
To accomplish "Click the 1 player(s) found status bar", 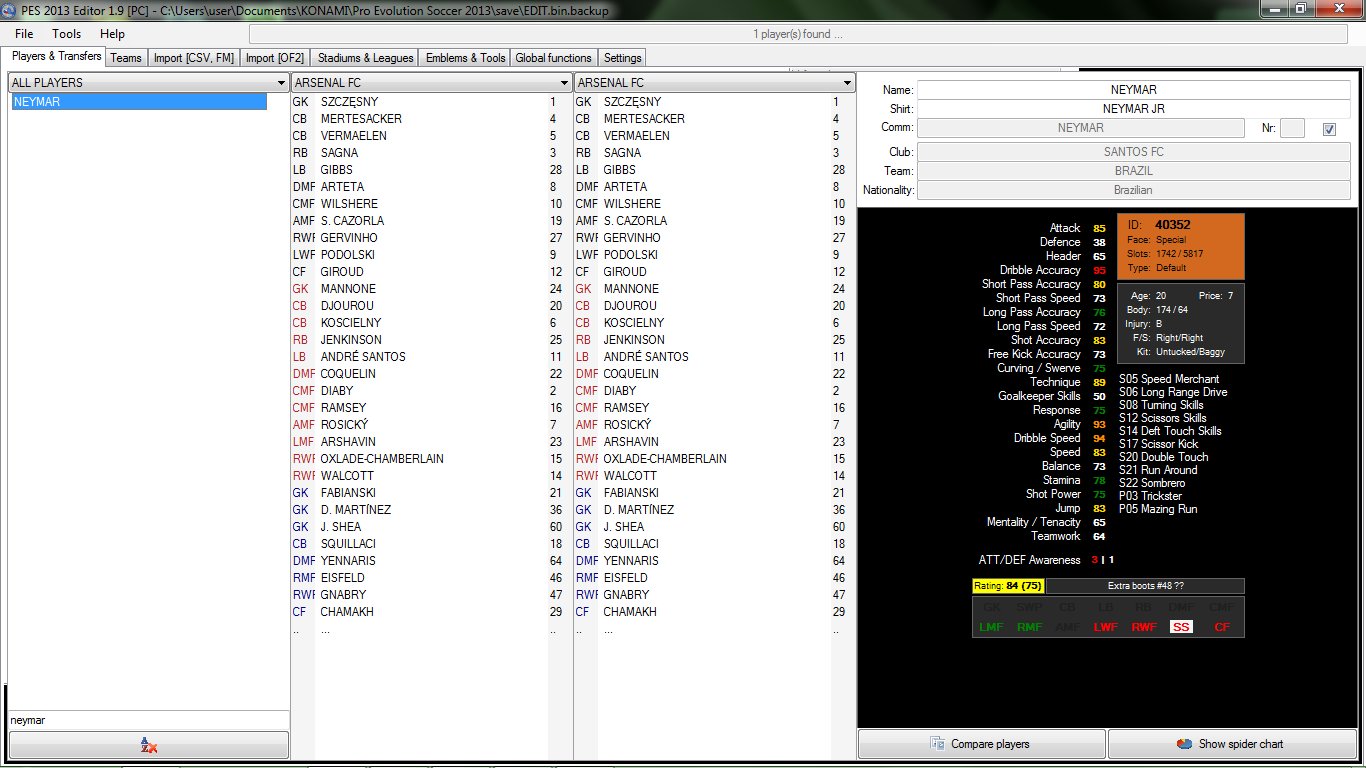I will click(798, 34).
